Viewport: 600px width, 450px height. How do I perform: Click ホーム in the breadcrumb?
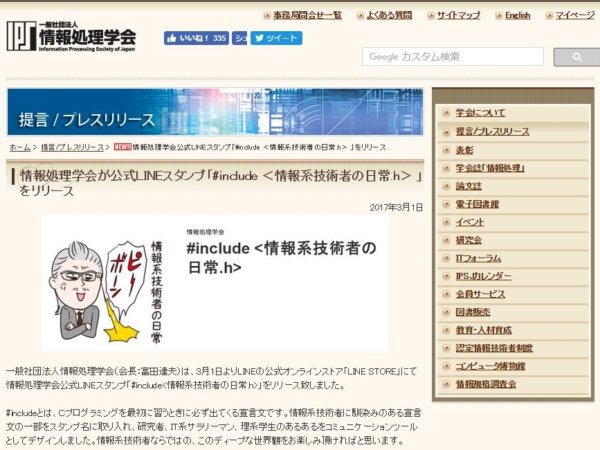(20, 147)
